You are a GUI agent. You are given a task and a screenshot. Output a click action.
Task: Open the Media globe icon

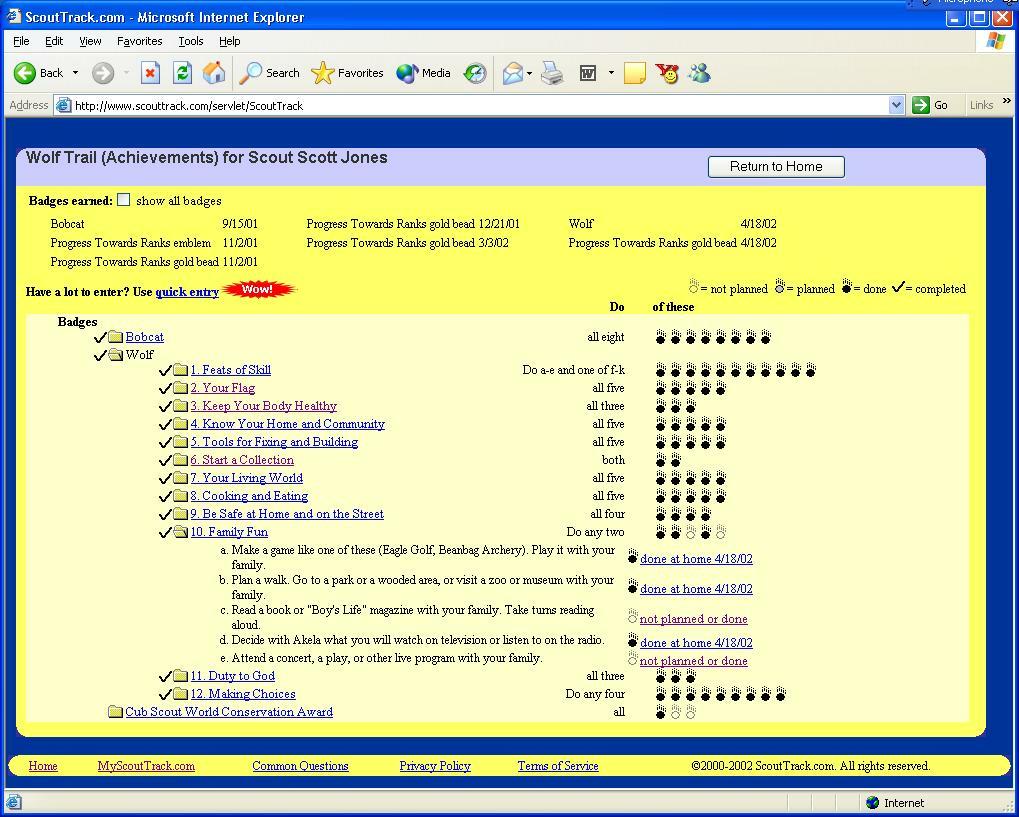coord(407,73)
